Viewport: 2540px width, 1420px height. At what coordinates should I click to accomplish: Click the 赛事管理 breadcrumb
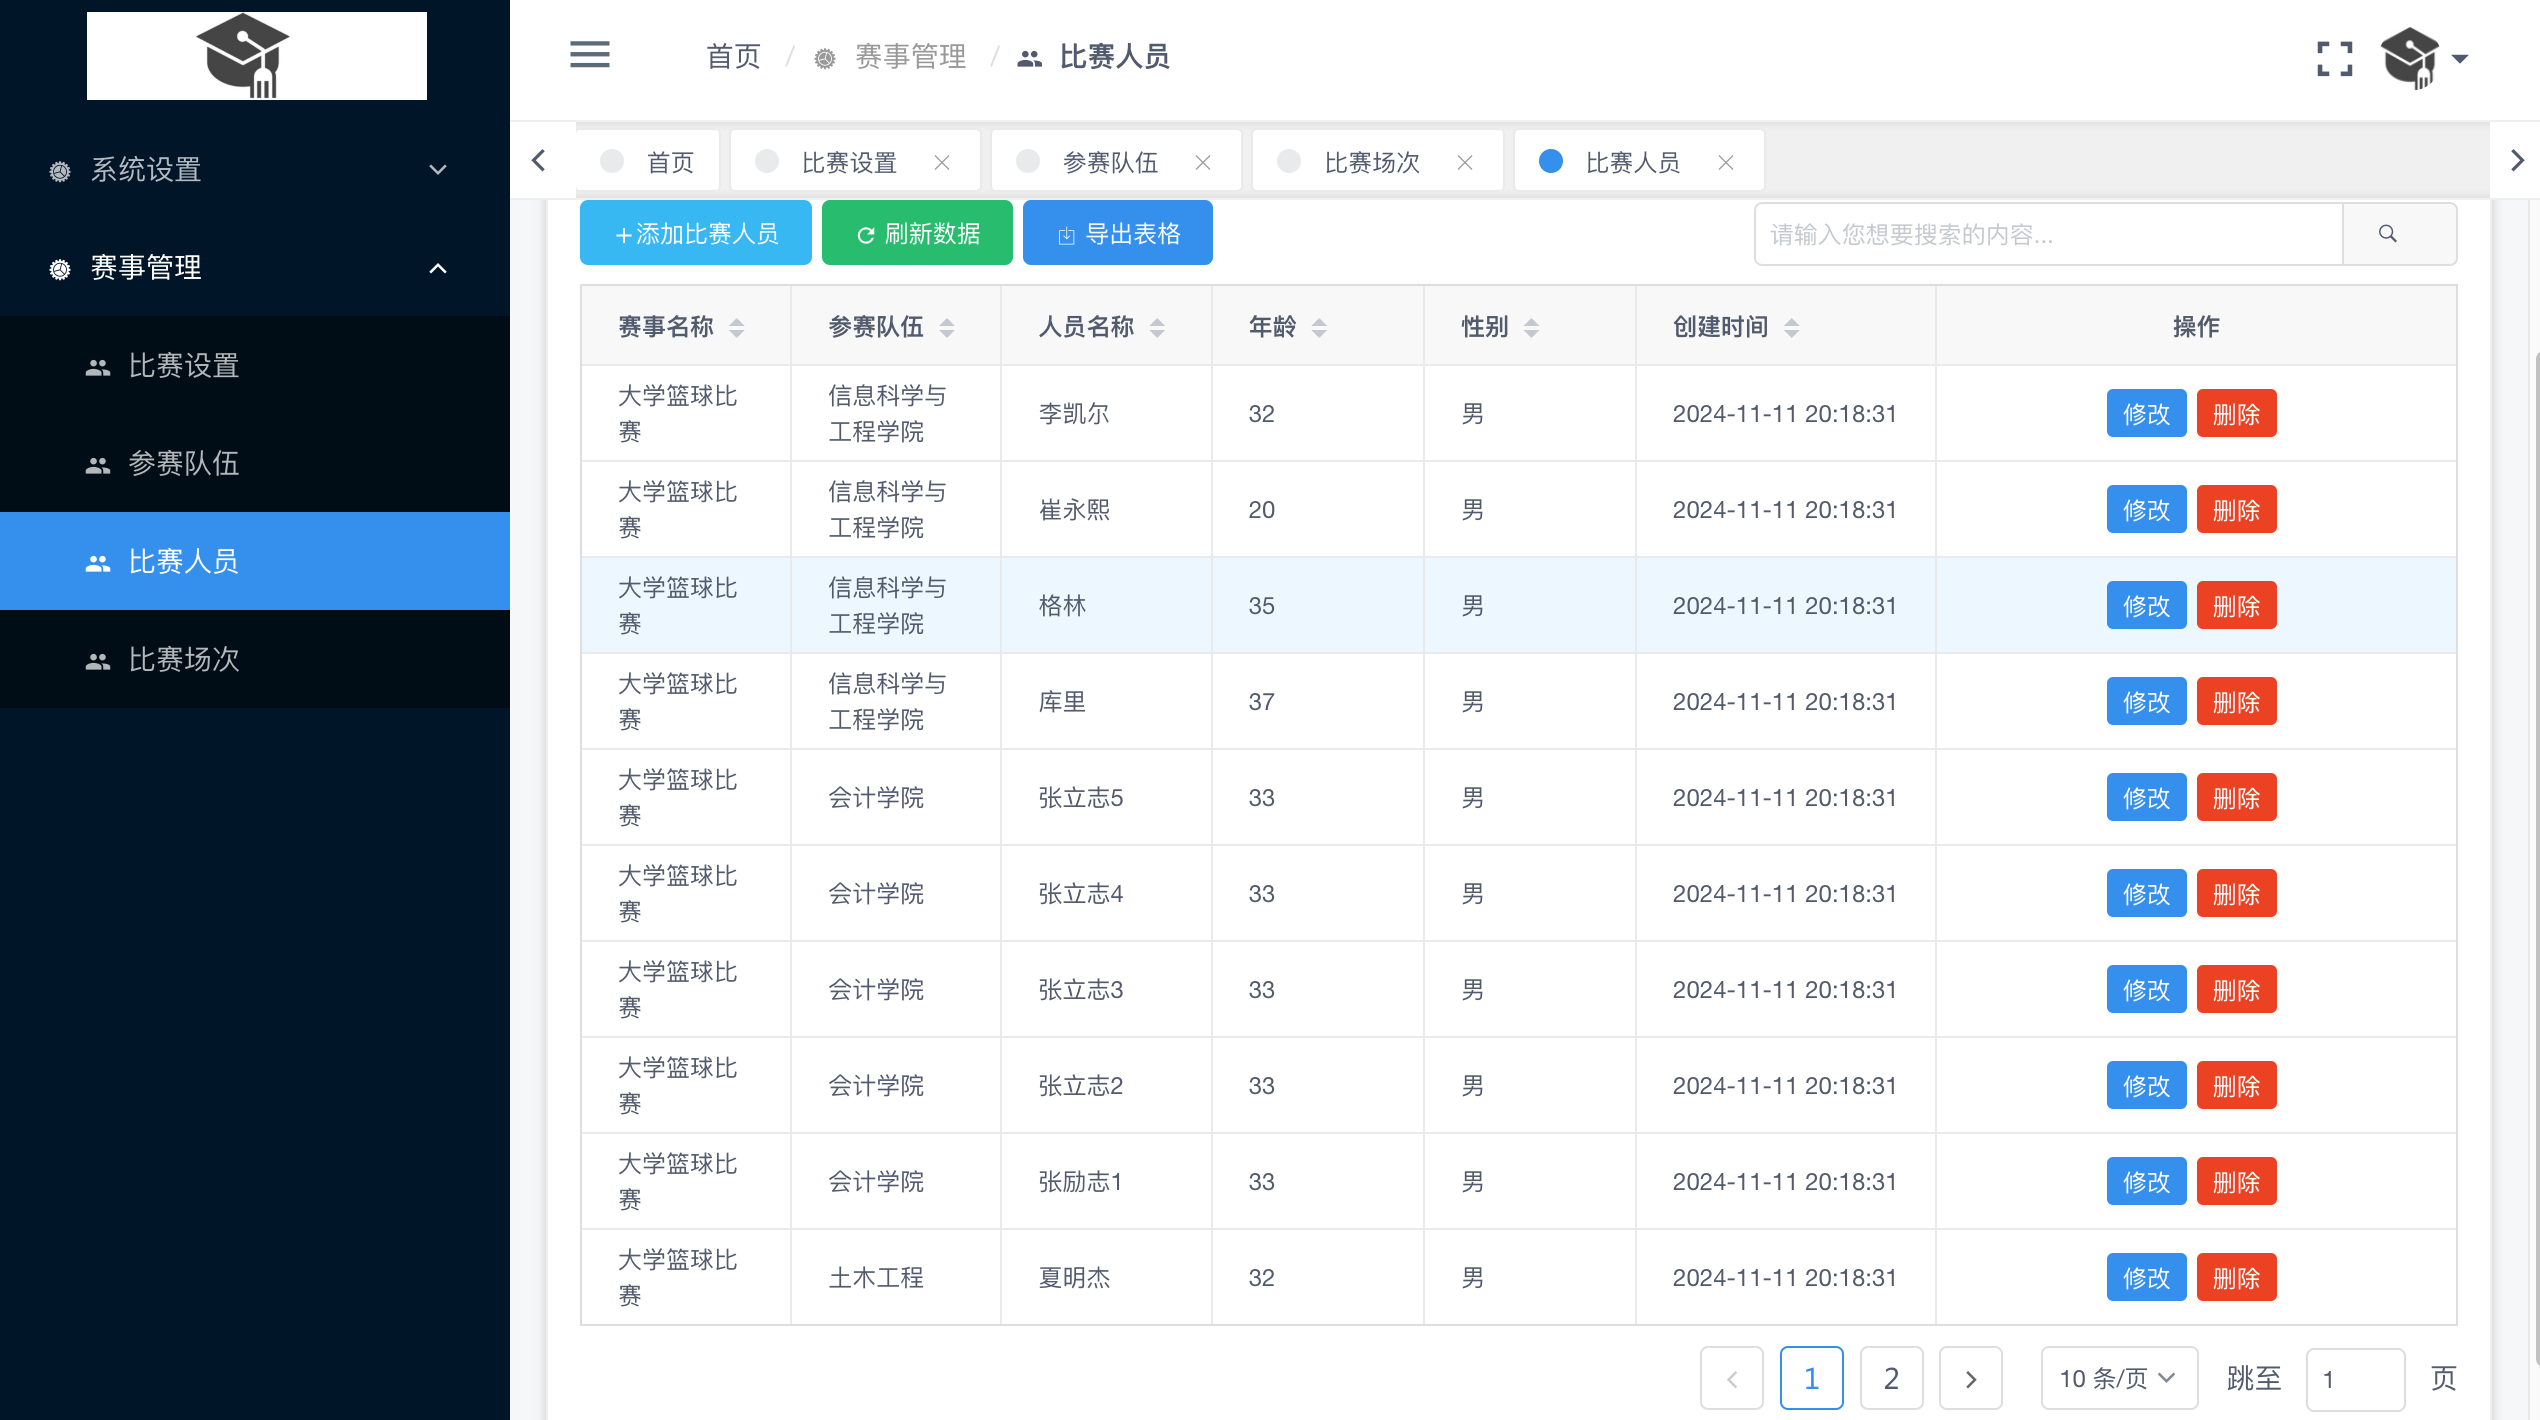pos(890,57)
